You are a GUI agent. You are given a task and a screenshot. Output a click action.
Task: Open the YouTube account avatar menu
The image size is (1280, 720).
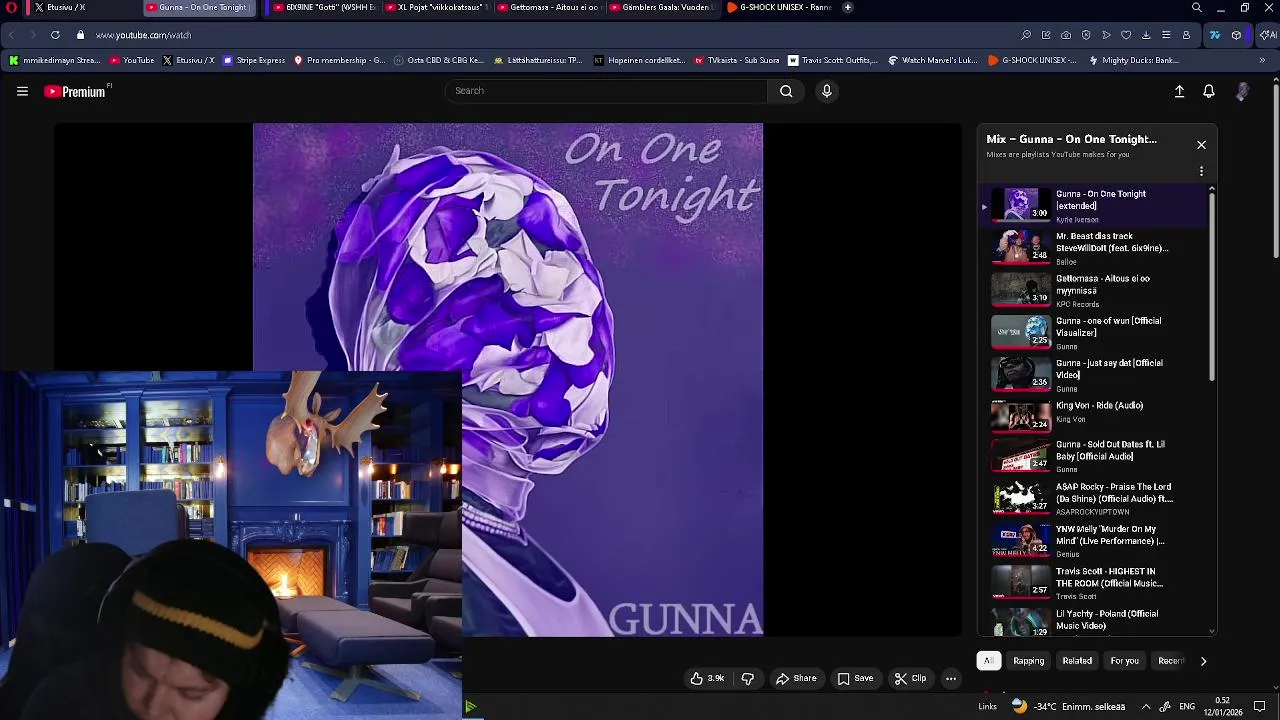1242,91
